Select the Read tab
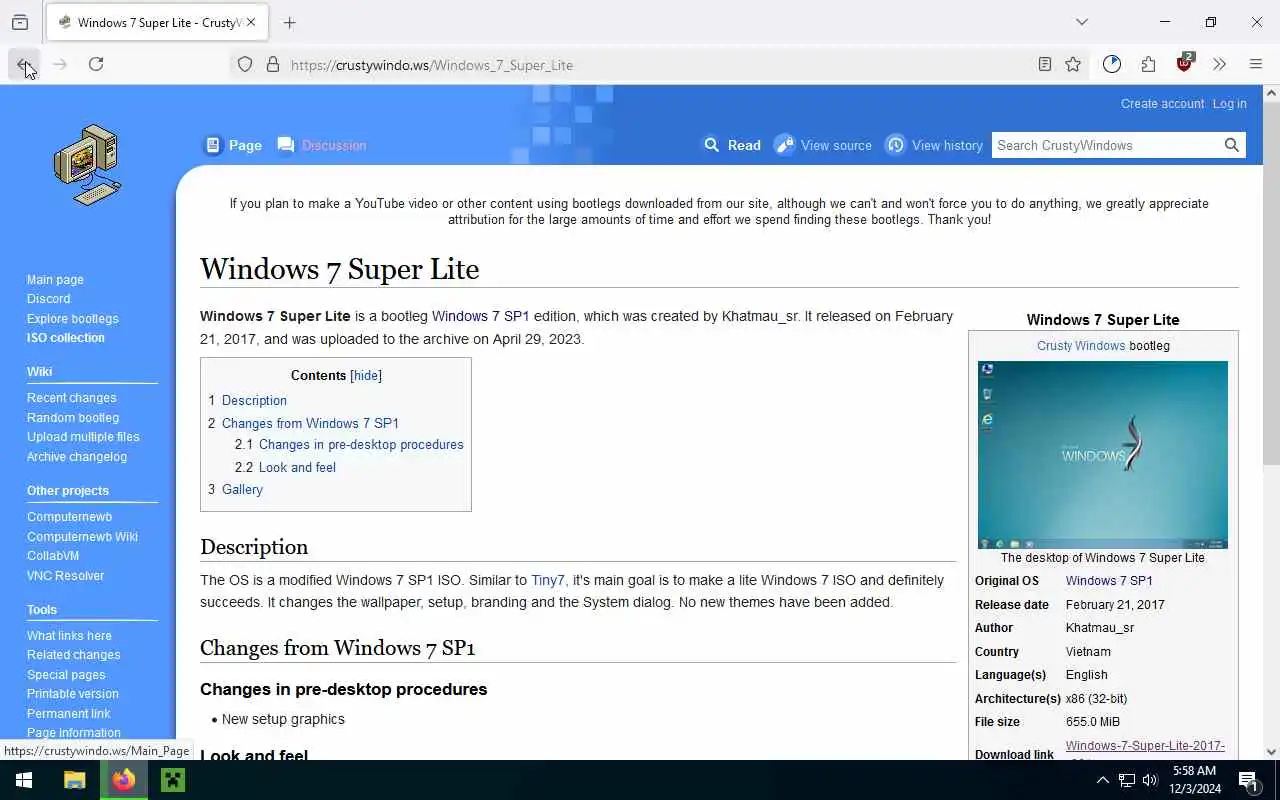The height and width of the screenshot is (800, 1280). 732,145
